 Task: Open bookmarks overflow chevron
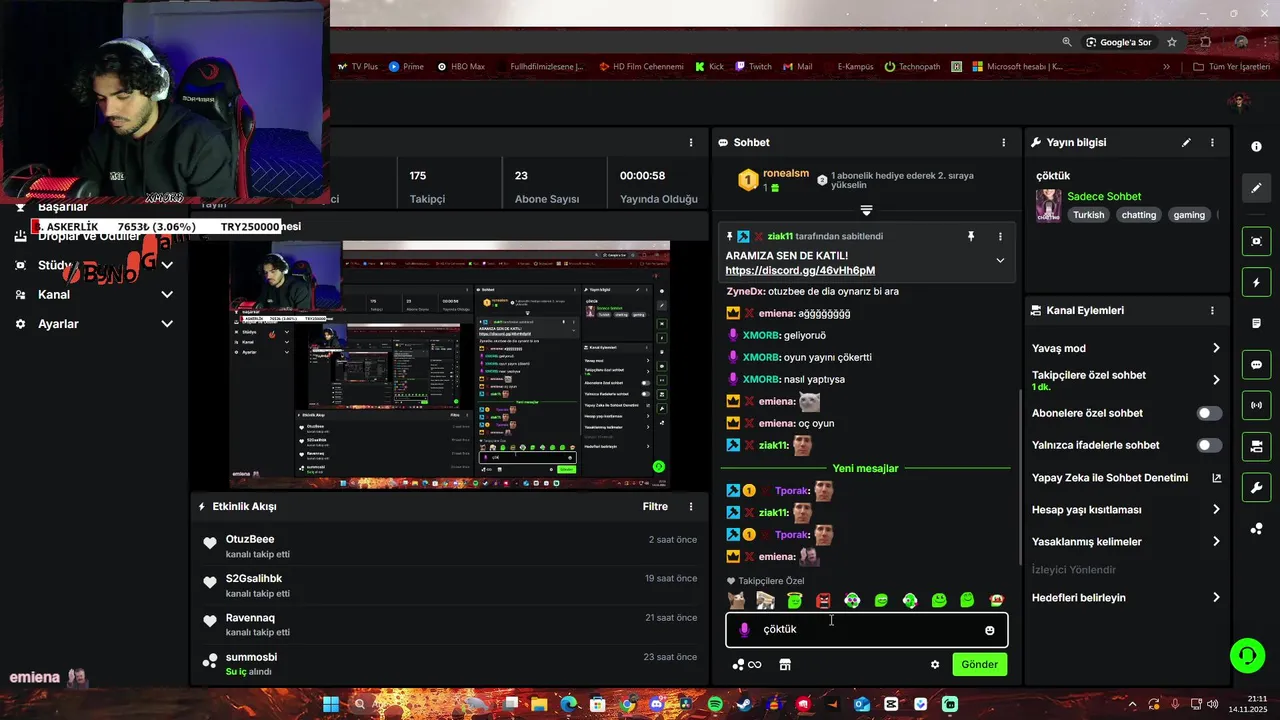(x=1166, y=67)
